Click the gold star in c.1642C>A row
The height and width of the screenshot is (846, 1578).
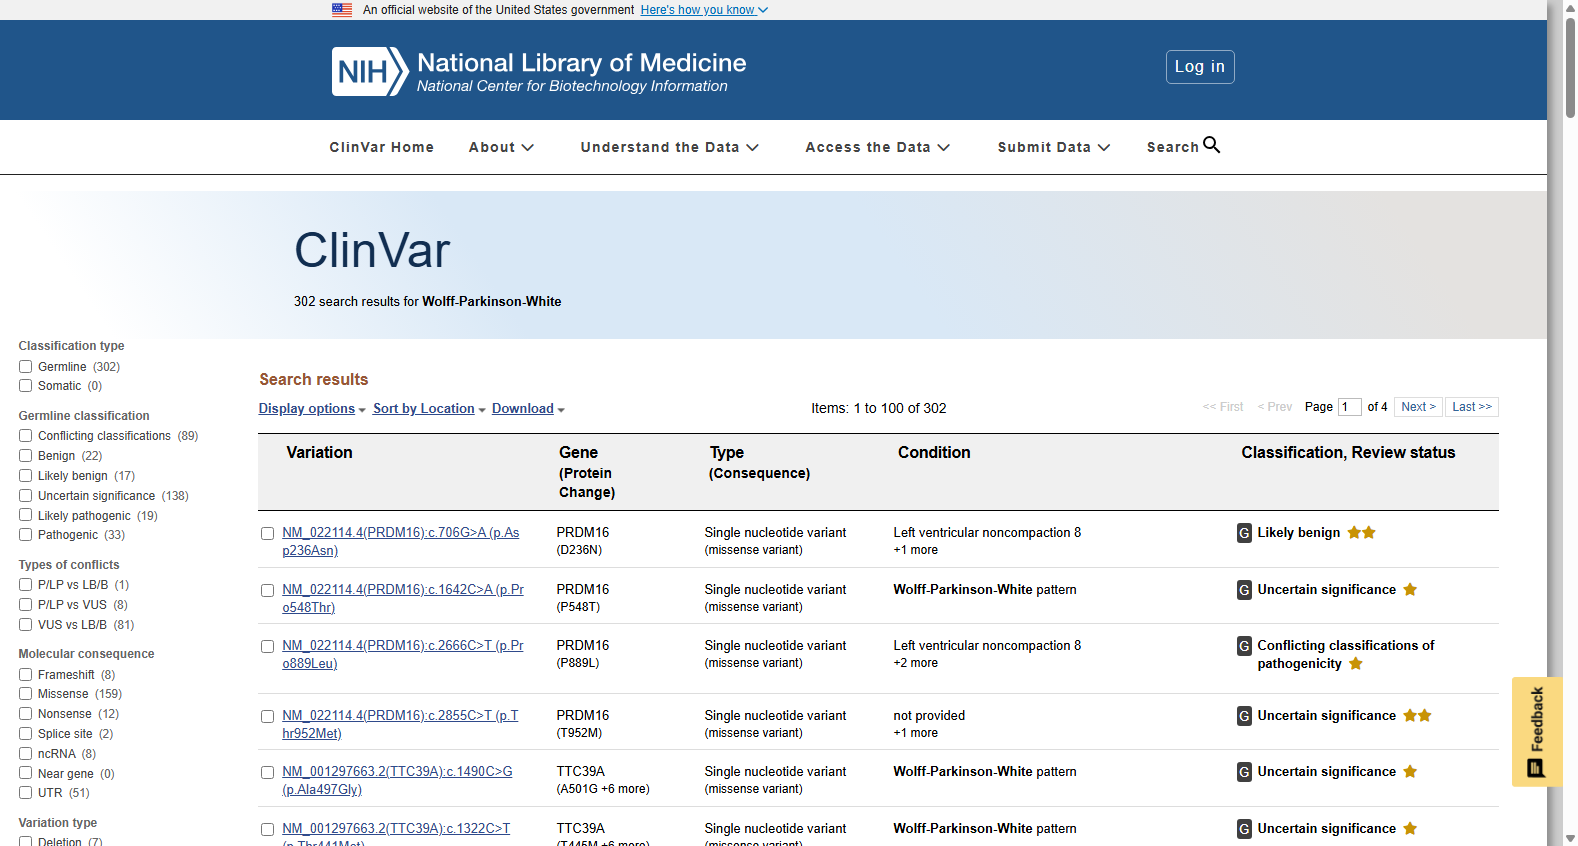click(1410, 590)
